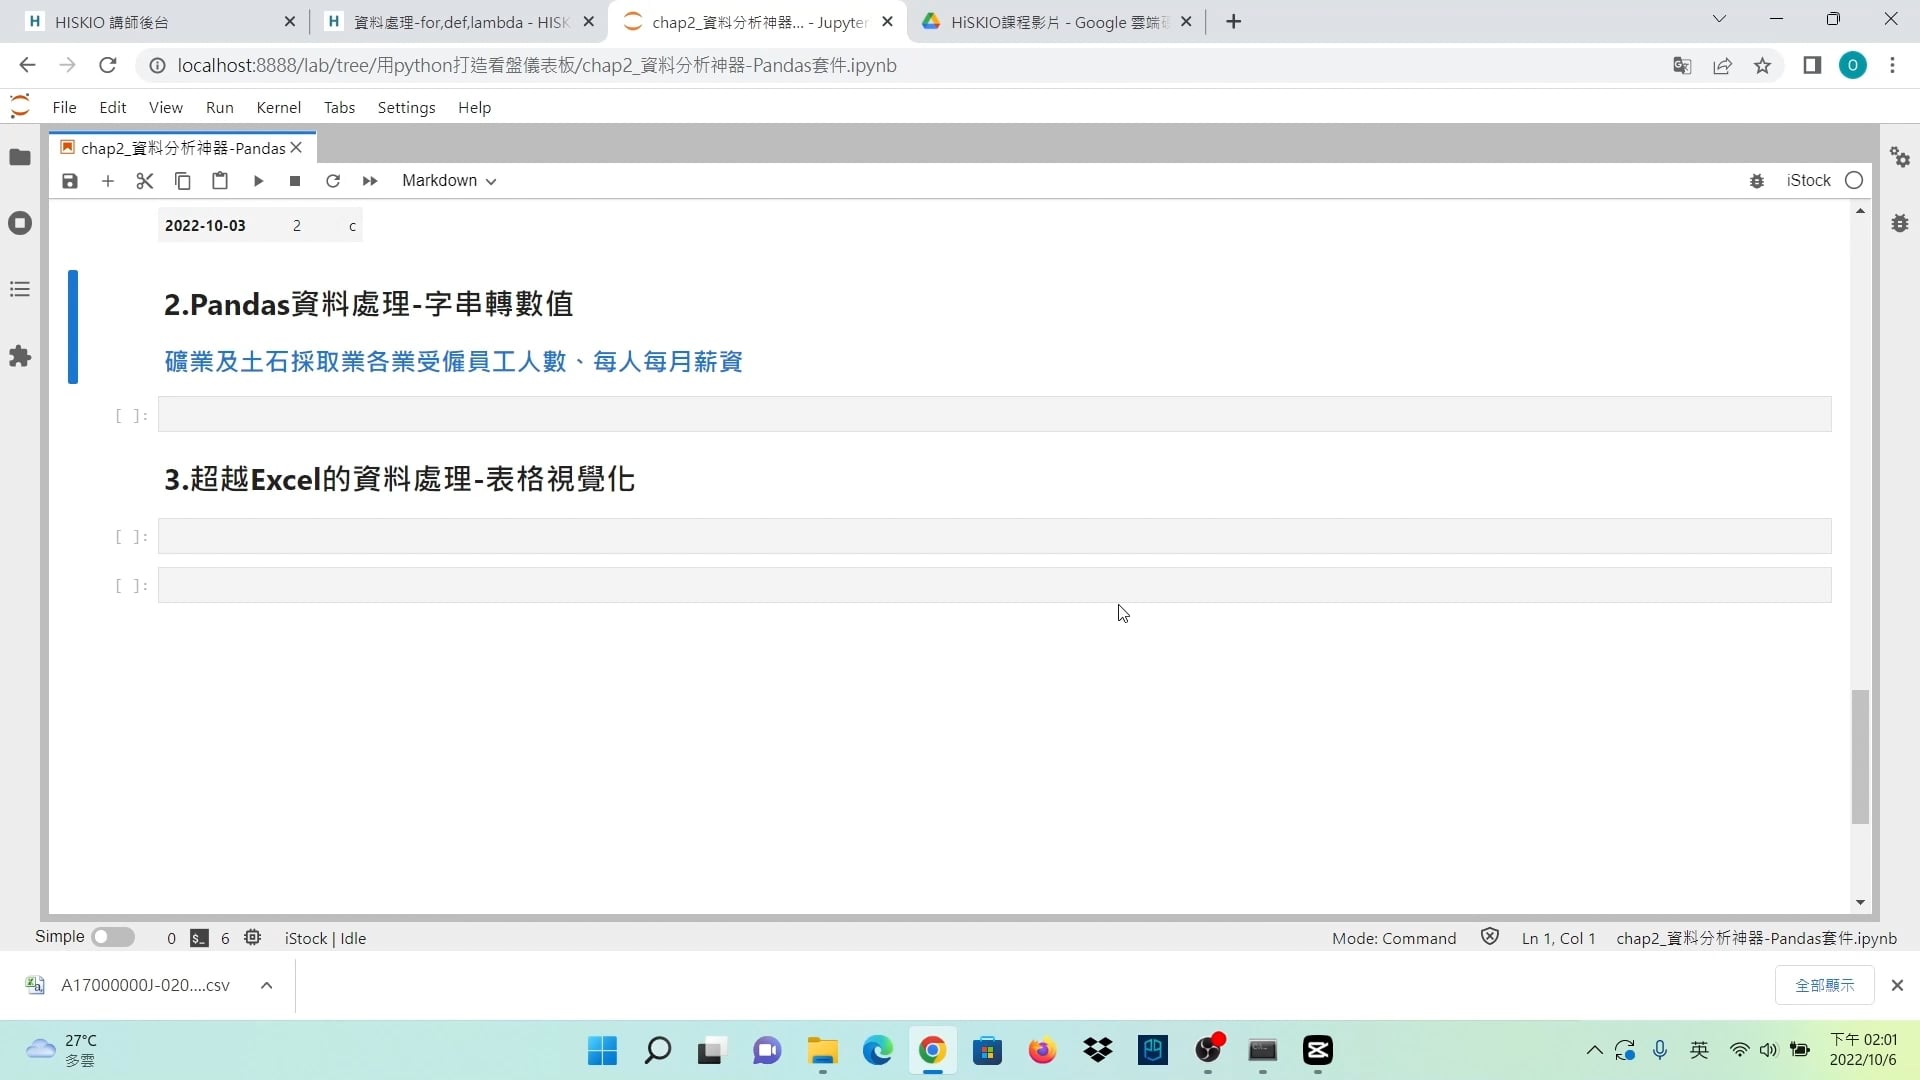Enable debugger with the bug icon
The height and width of the screenshot is (1080, 1920).
pyautogui.click(x=1756, y=181)
